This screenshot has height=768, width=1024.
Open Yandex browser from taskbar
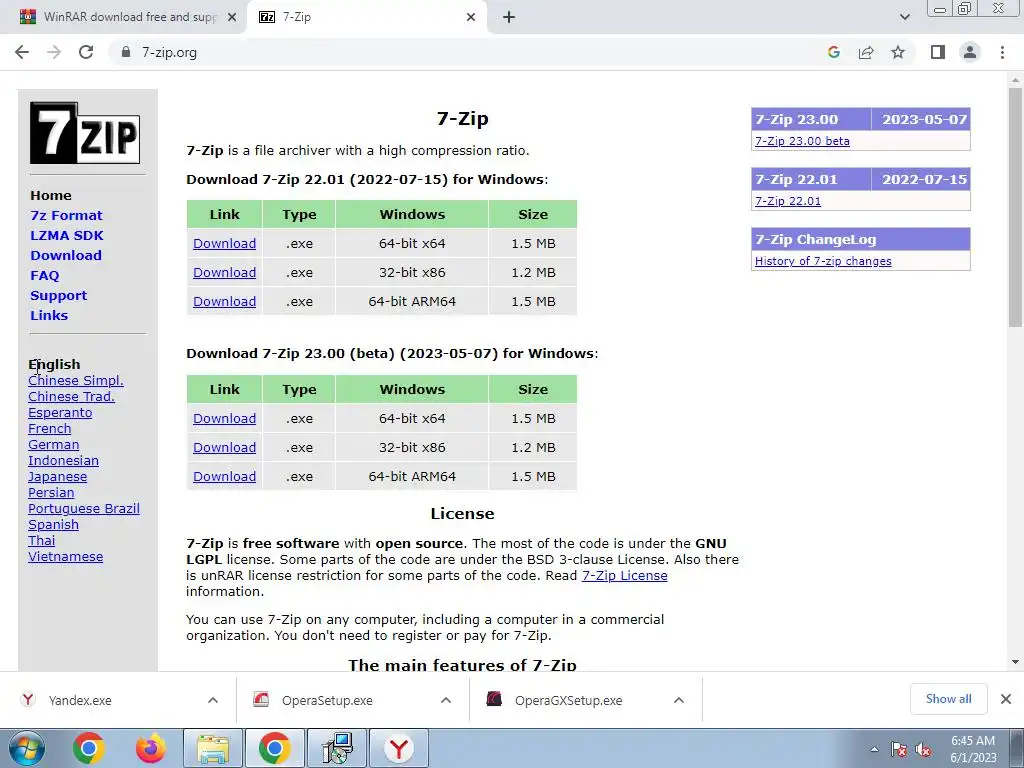pos(399,748)
